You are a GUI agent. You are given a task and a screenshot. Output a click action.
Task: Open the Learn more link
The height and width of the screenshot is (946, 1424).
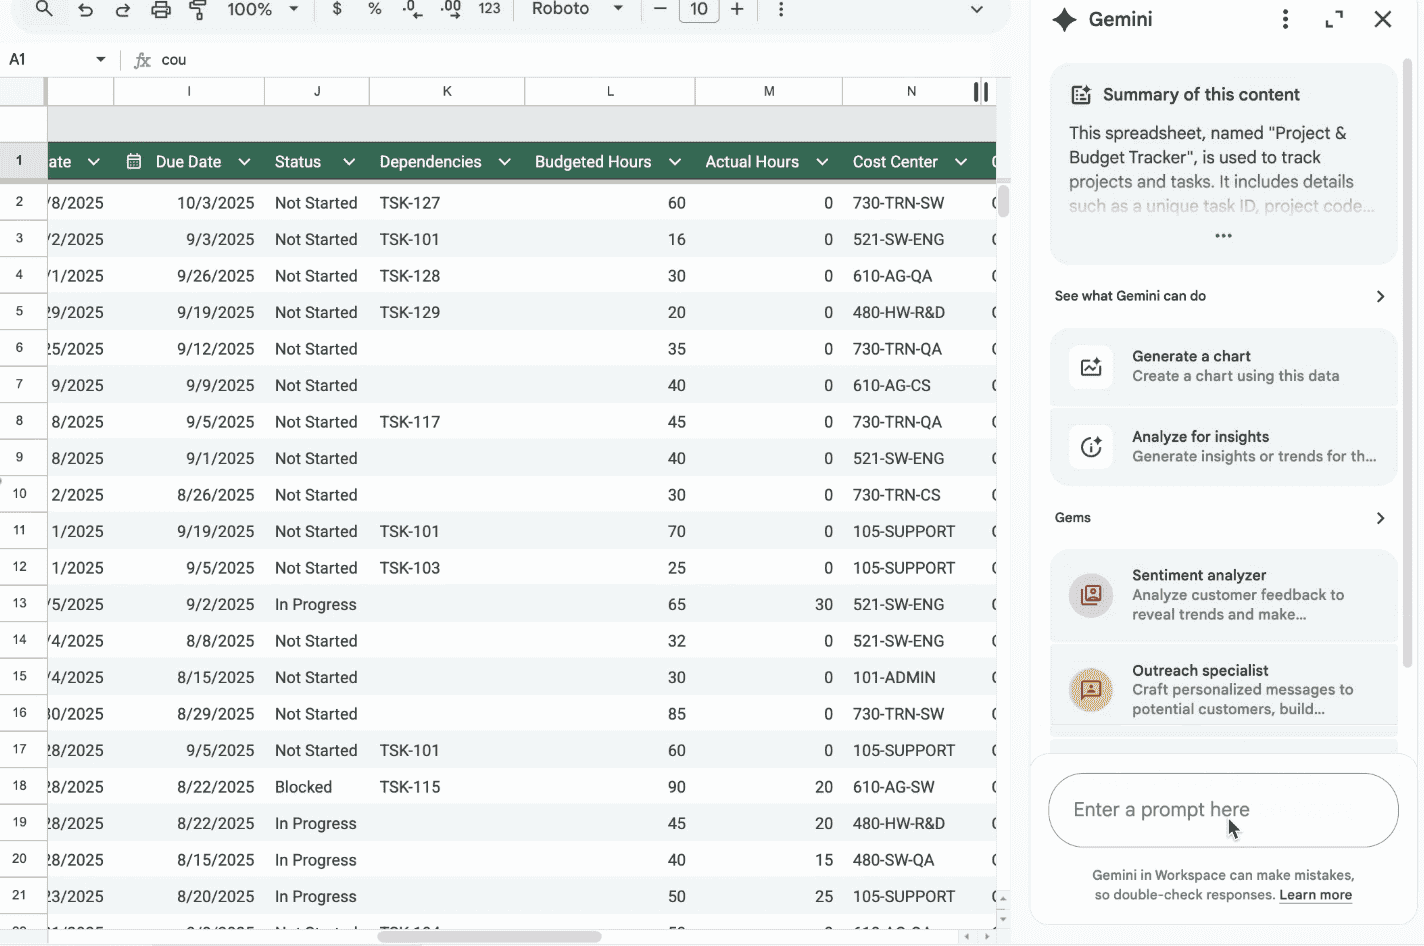pos(1315,895)
